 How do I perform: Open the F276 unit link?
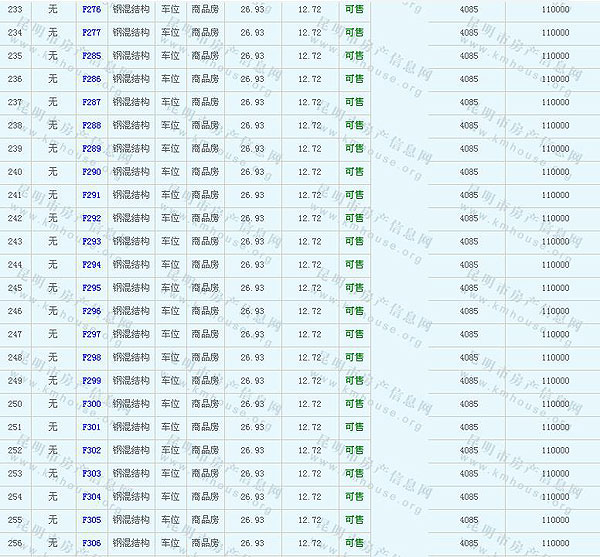[91, 9]
